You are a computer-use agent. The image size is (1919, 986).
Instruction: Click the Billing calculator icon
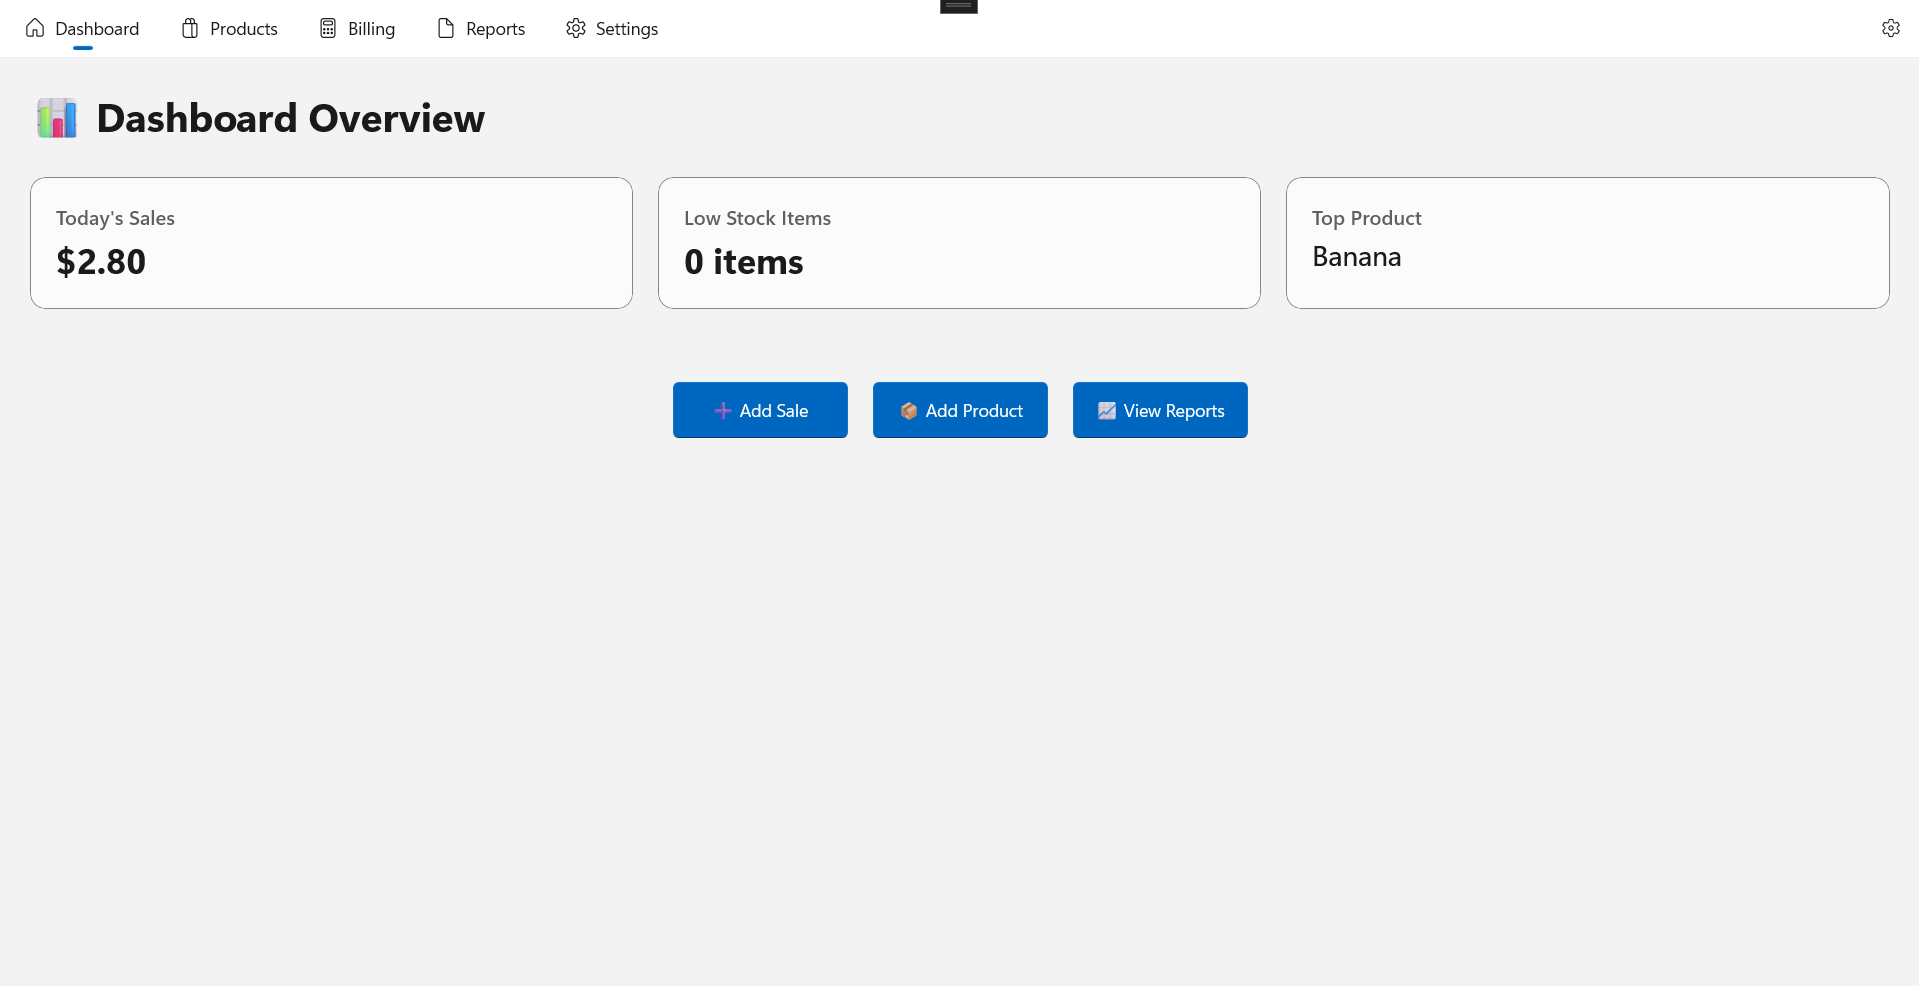pyautogui.click(x=328, y=28)
